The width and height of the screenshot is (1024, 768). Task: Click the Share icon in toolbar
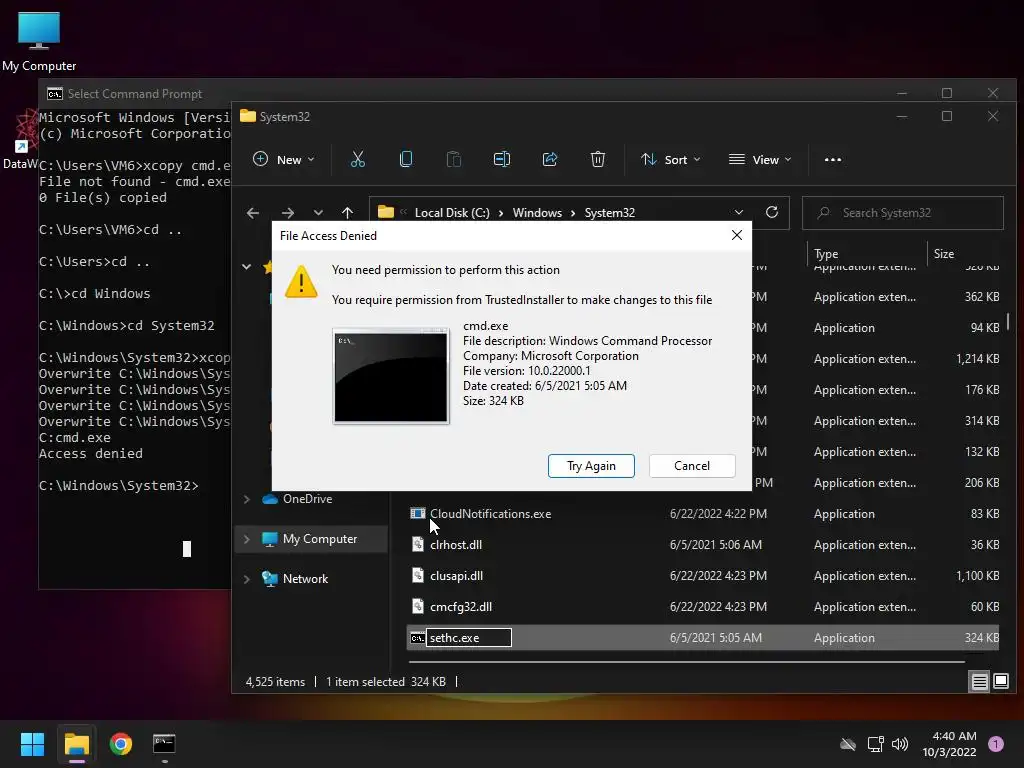[x=550, y=159]
